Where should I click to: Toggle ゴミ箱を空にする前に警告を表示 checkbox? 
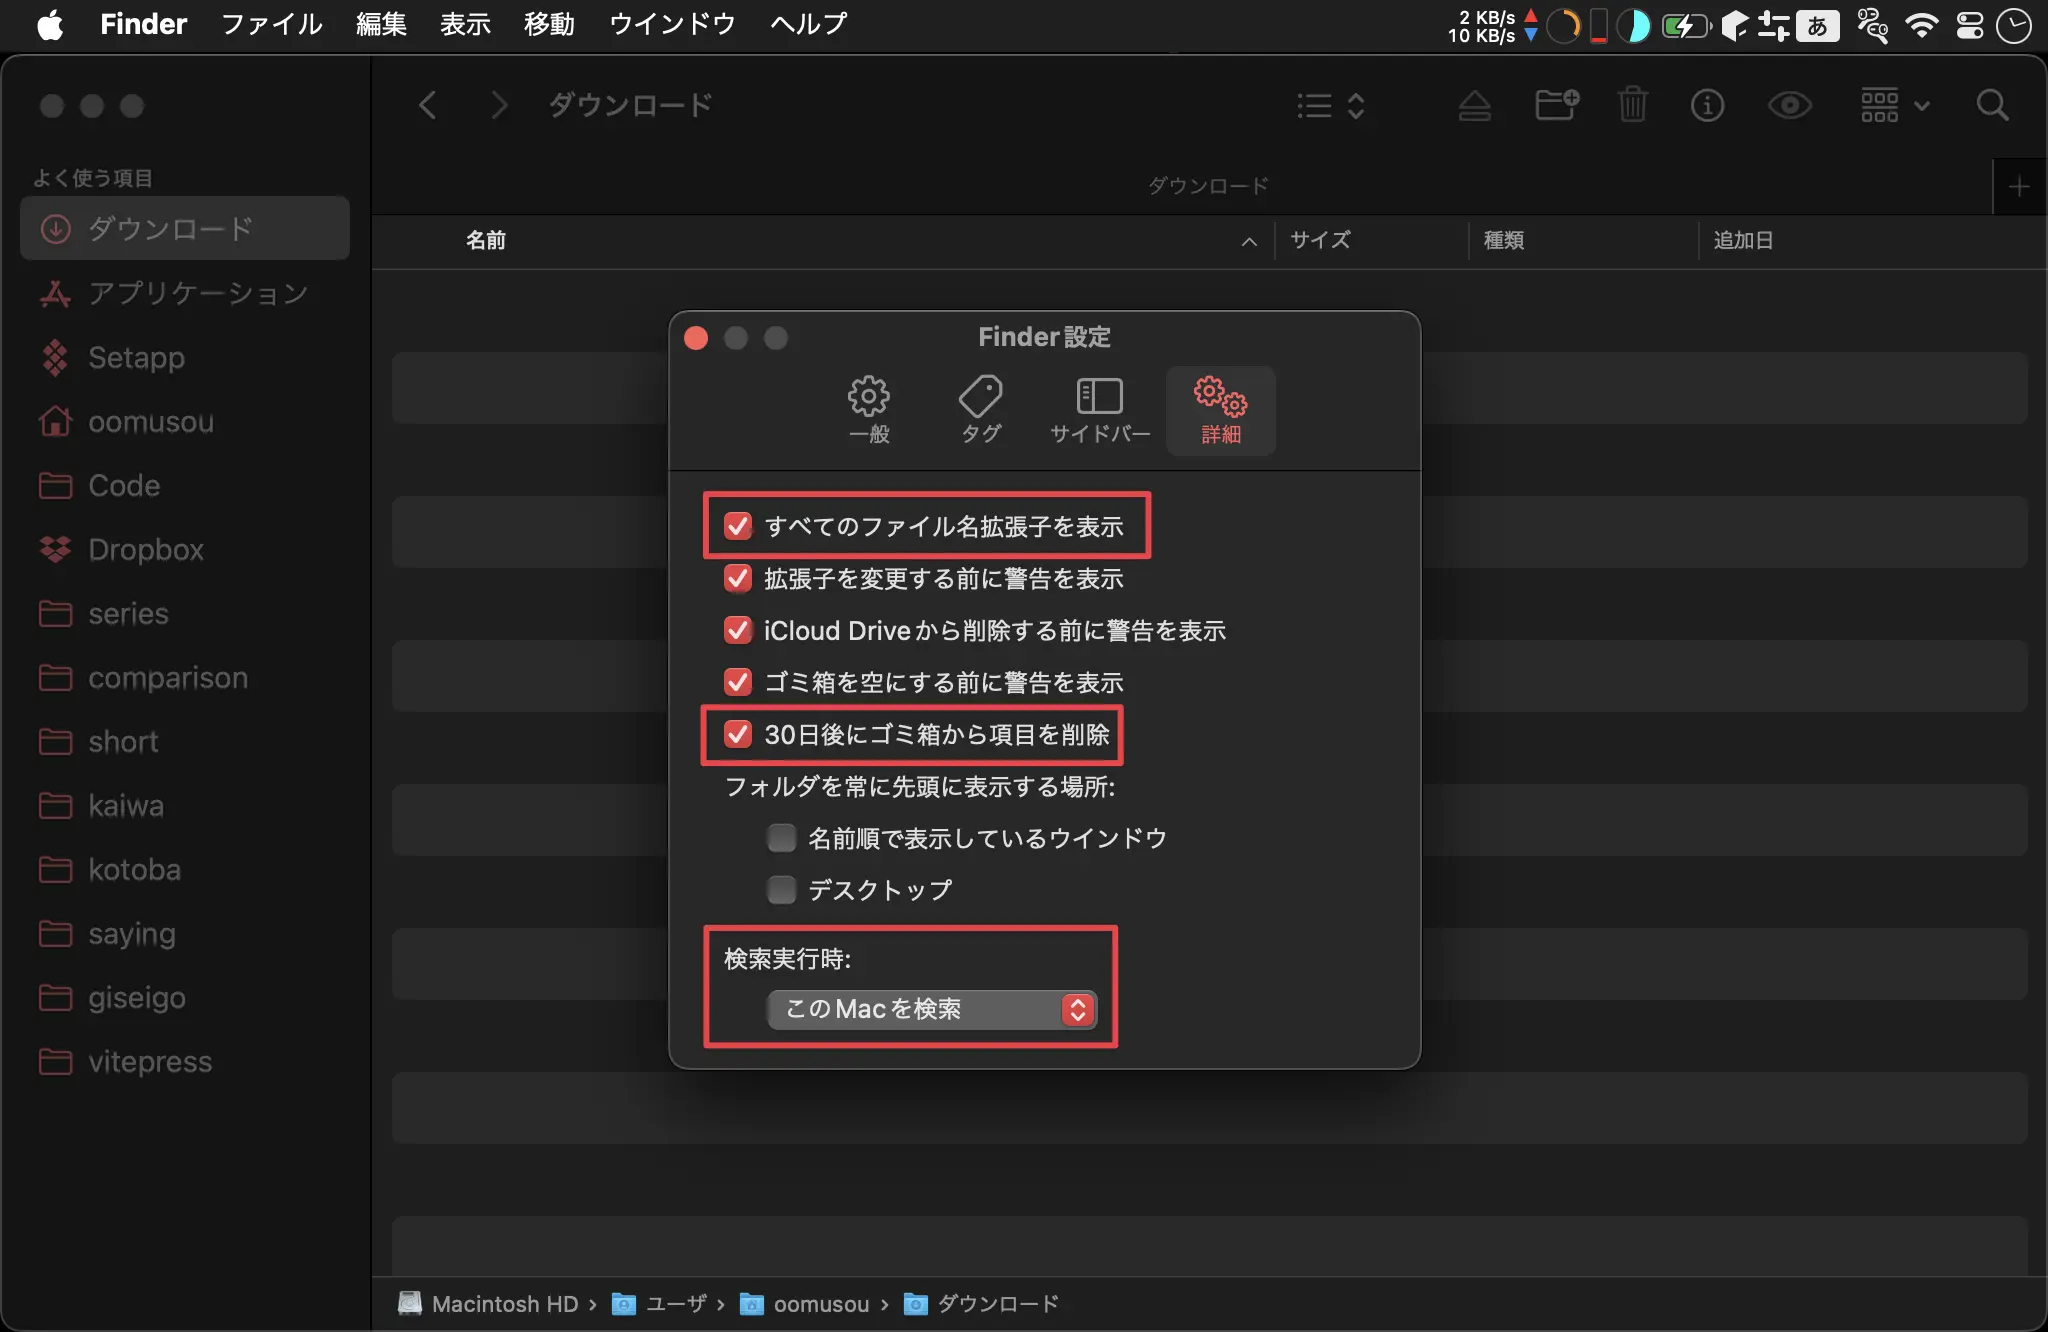(x=738, y=682)
